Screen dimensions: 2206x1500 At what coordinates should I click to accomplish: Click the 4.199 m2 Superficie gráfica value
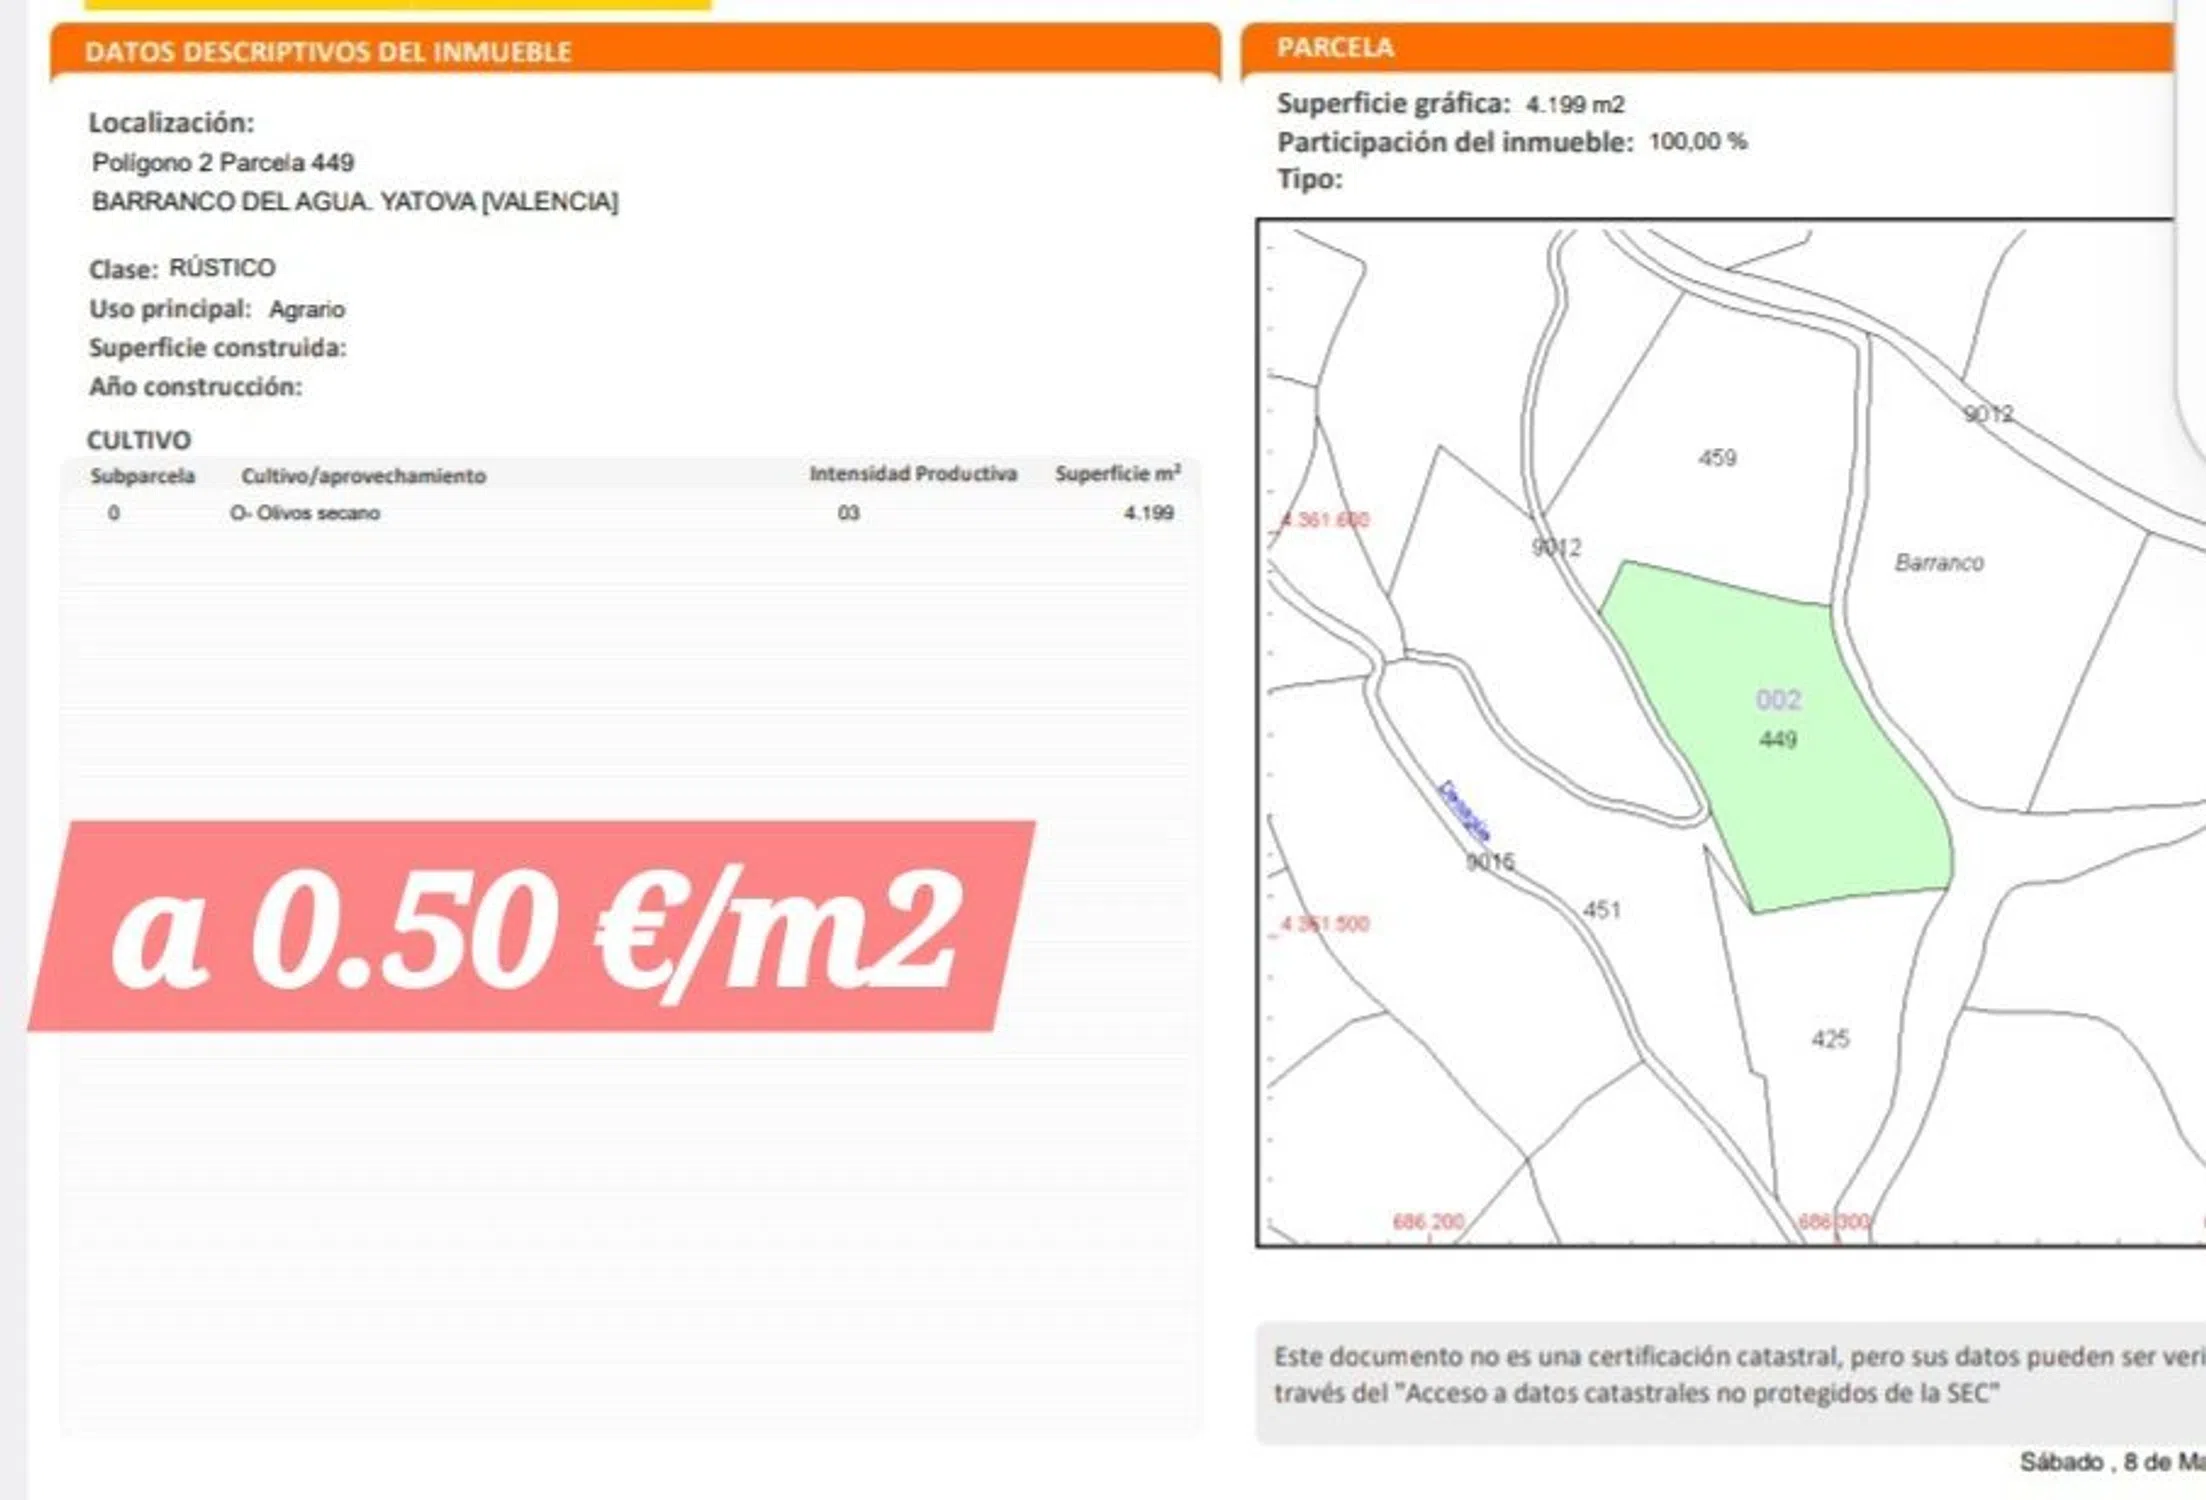coord(1574,104)
